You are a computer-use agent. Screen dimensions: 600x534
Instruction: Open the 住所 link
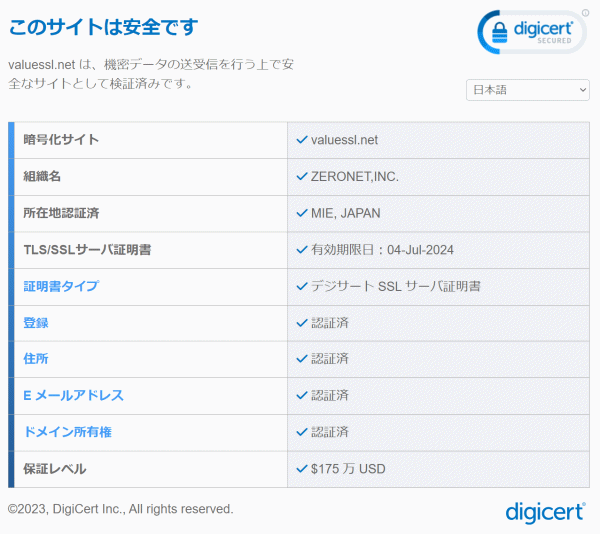36,359
